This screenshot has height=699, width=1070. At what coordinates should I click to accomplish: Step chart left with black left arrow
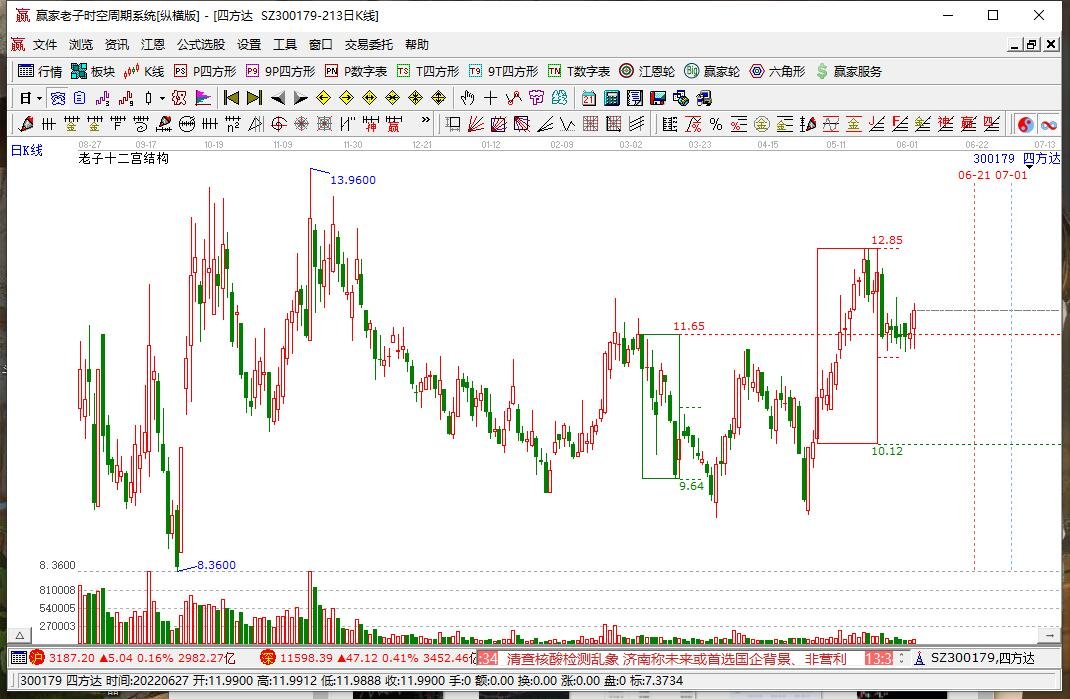tap(278, 98)
